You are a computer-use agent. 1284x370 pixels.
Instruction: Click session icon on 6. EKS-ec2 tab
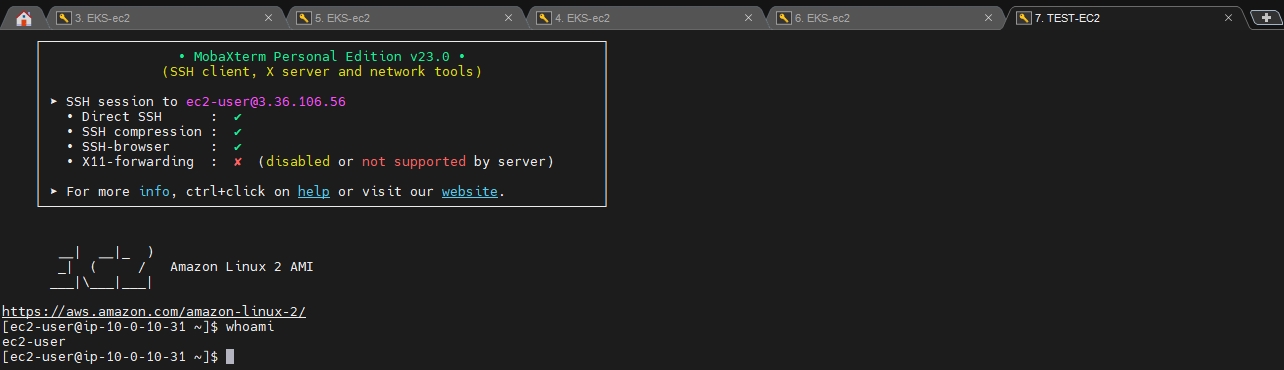(784, 18)
